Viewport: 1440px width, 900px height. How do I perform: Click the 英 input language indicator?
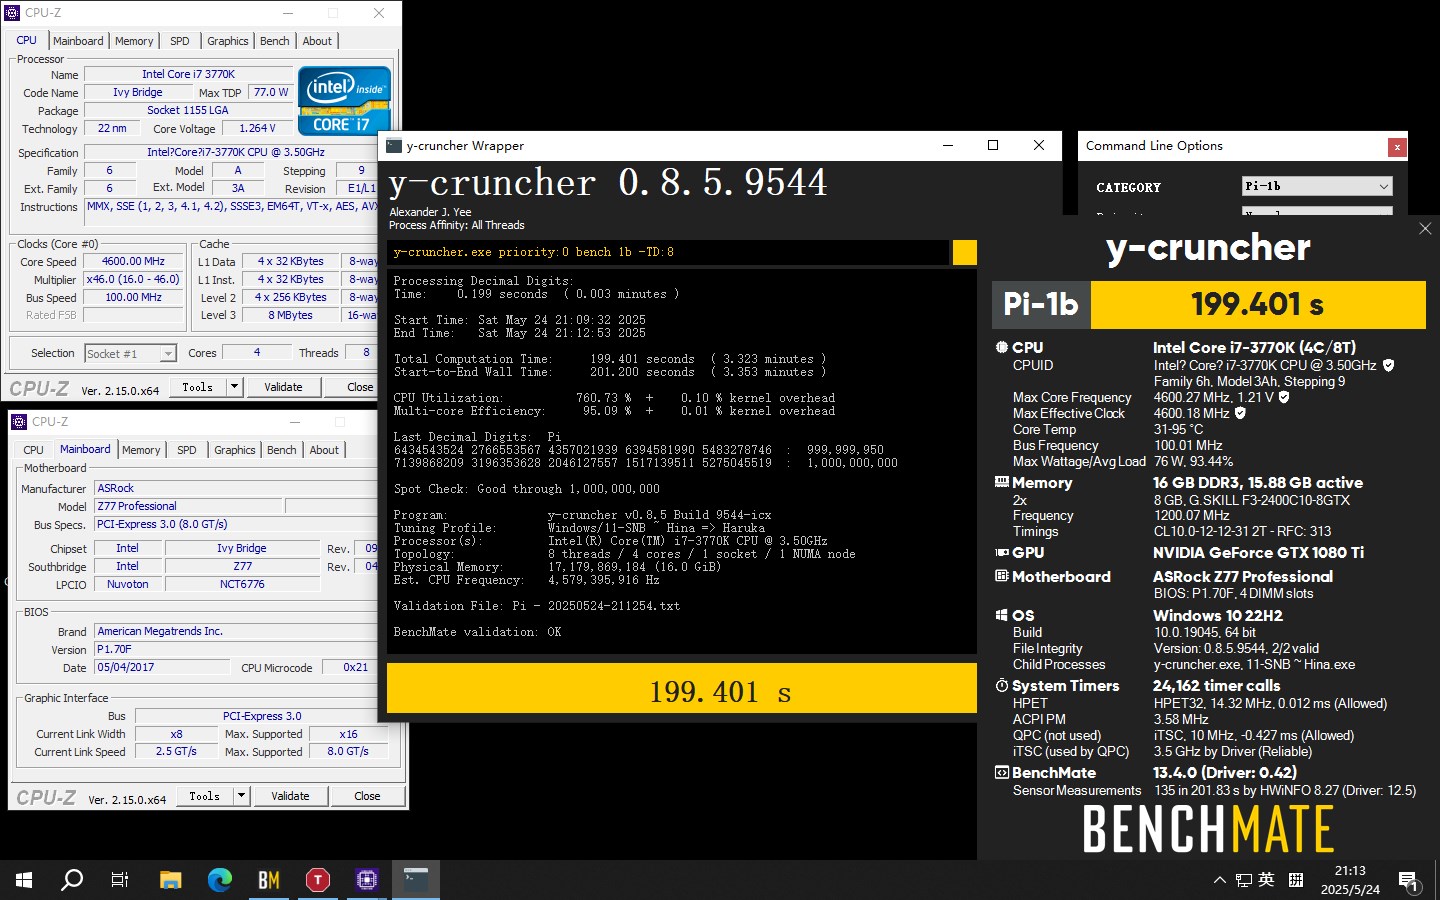[1266, 879]
